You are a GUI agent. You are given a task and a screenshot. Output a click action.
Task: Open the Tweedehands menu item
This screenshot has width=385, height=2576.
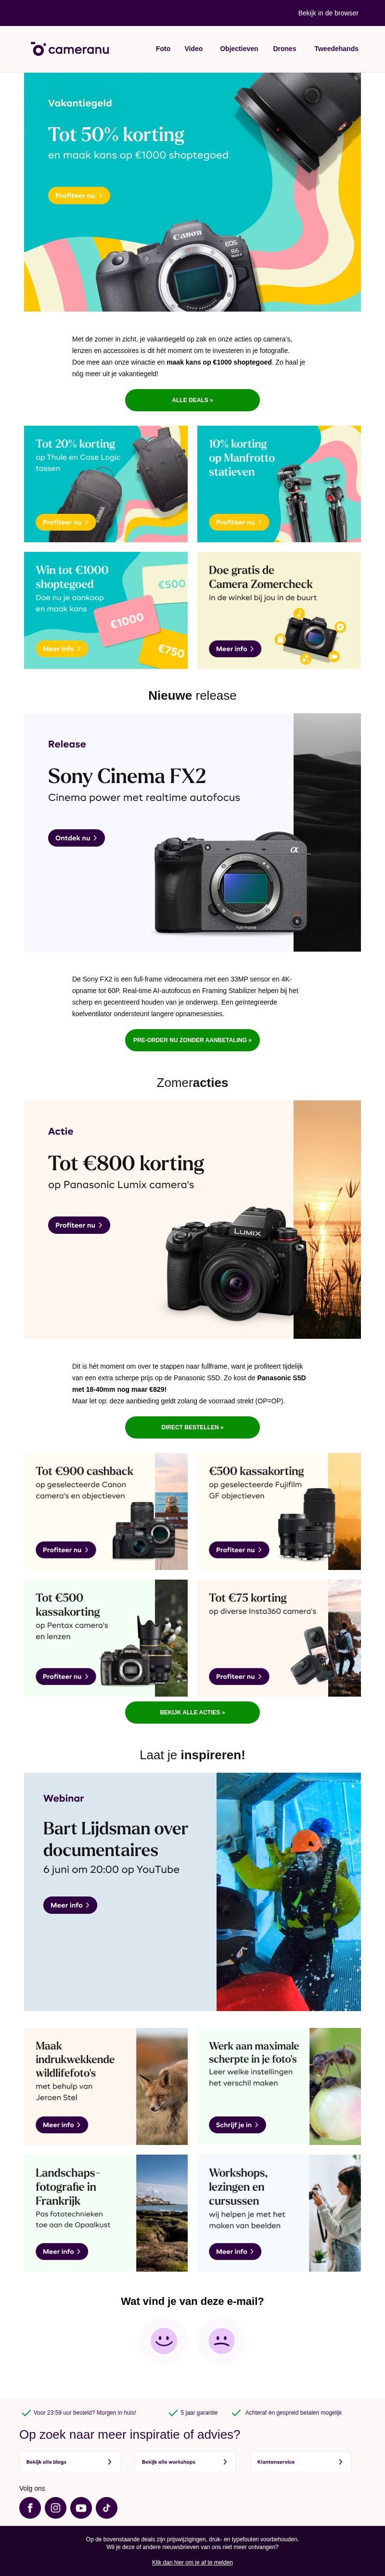336,49
